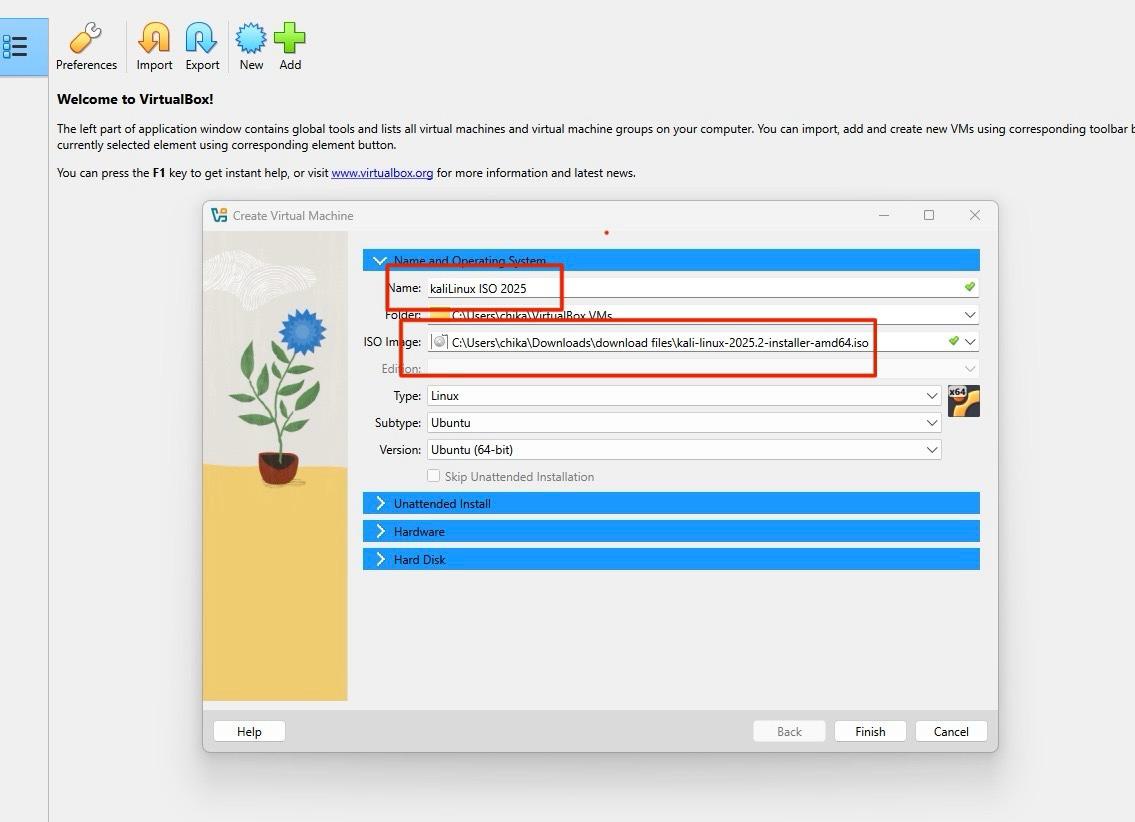The height and width of the screenshot is (822, 1135).
Task: Click the Finish button
Action: click(870, 732)
